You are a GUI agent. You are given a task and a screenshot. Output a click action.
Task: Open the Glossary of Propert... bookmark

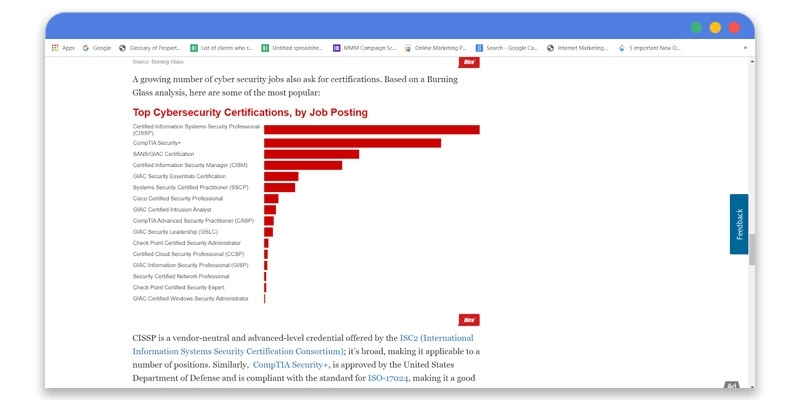(x=151, y=48)
